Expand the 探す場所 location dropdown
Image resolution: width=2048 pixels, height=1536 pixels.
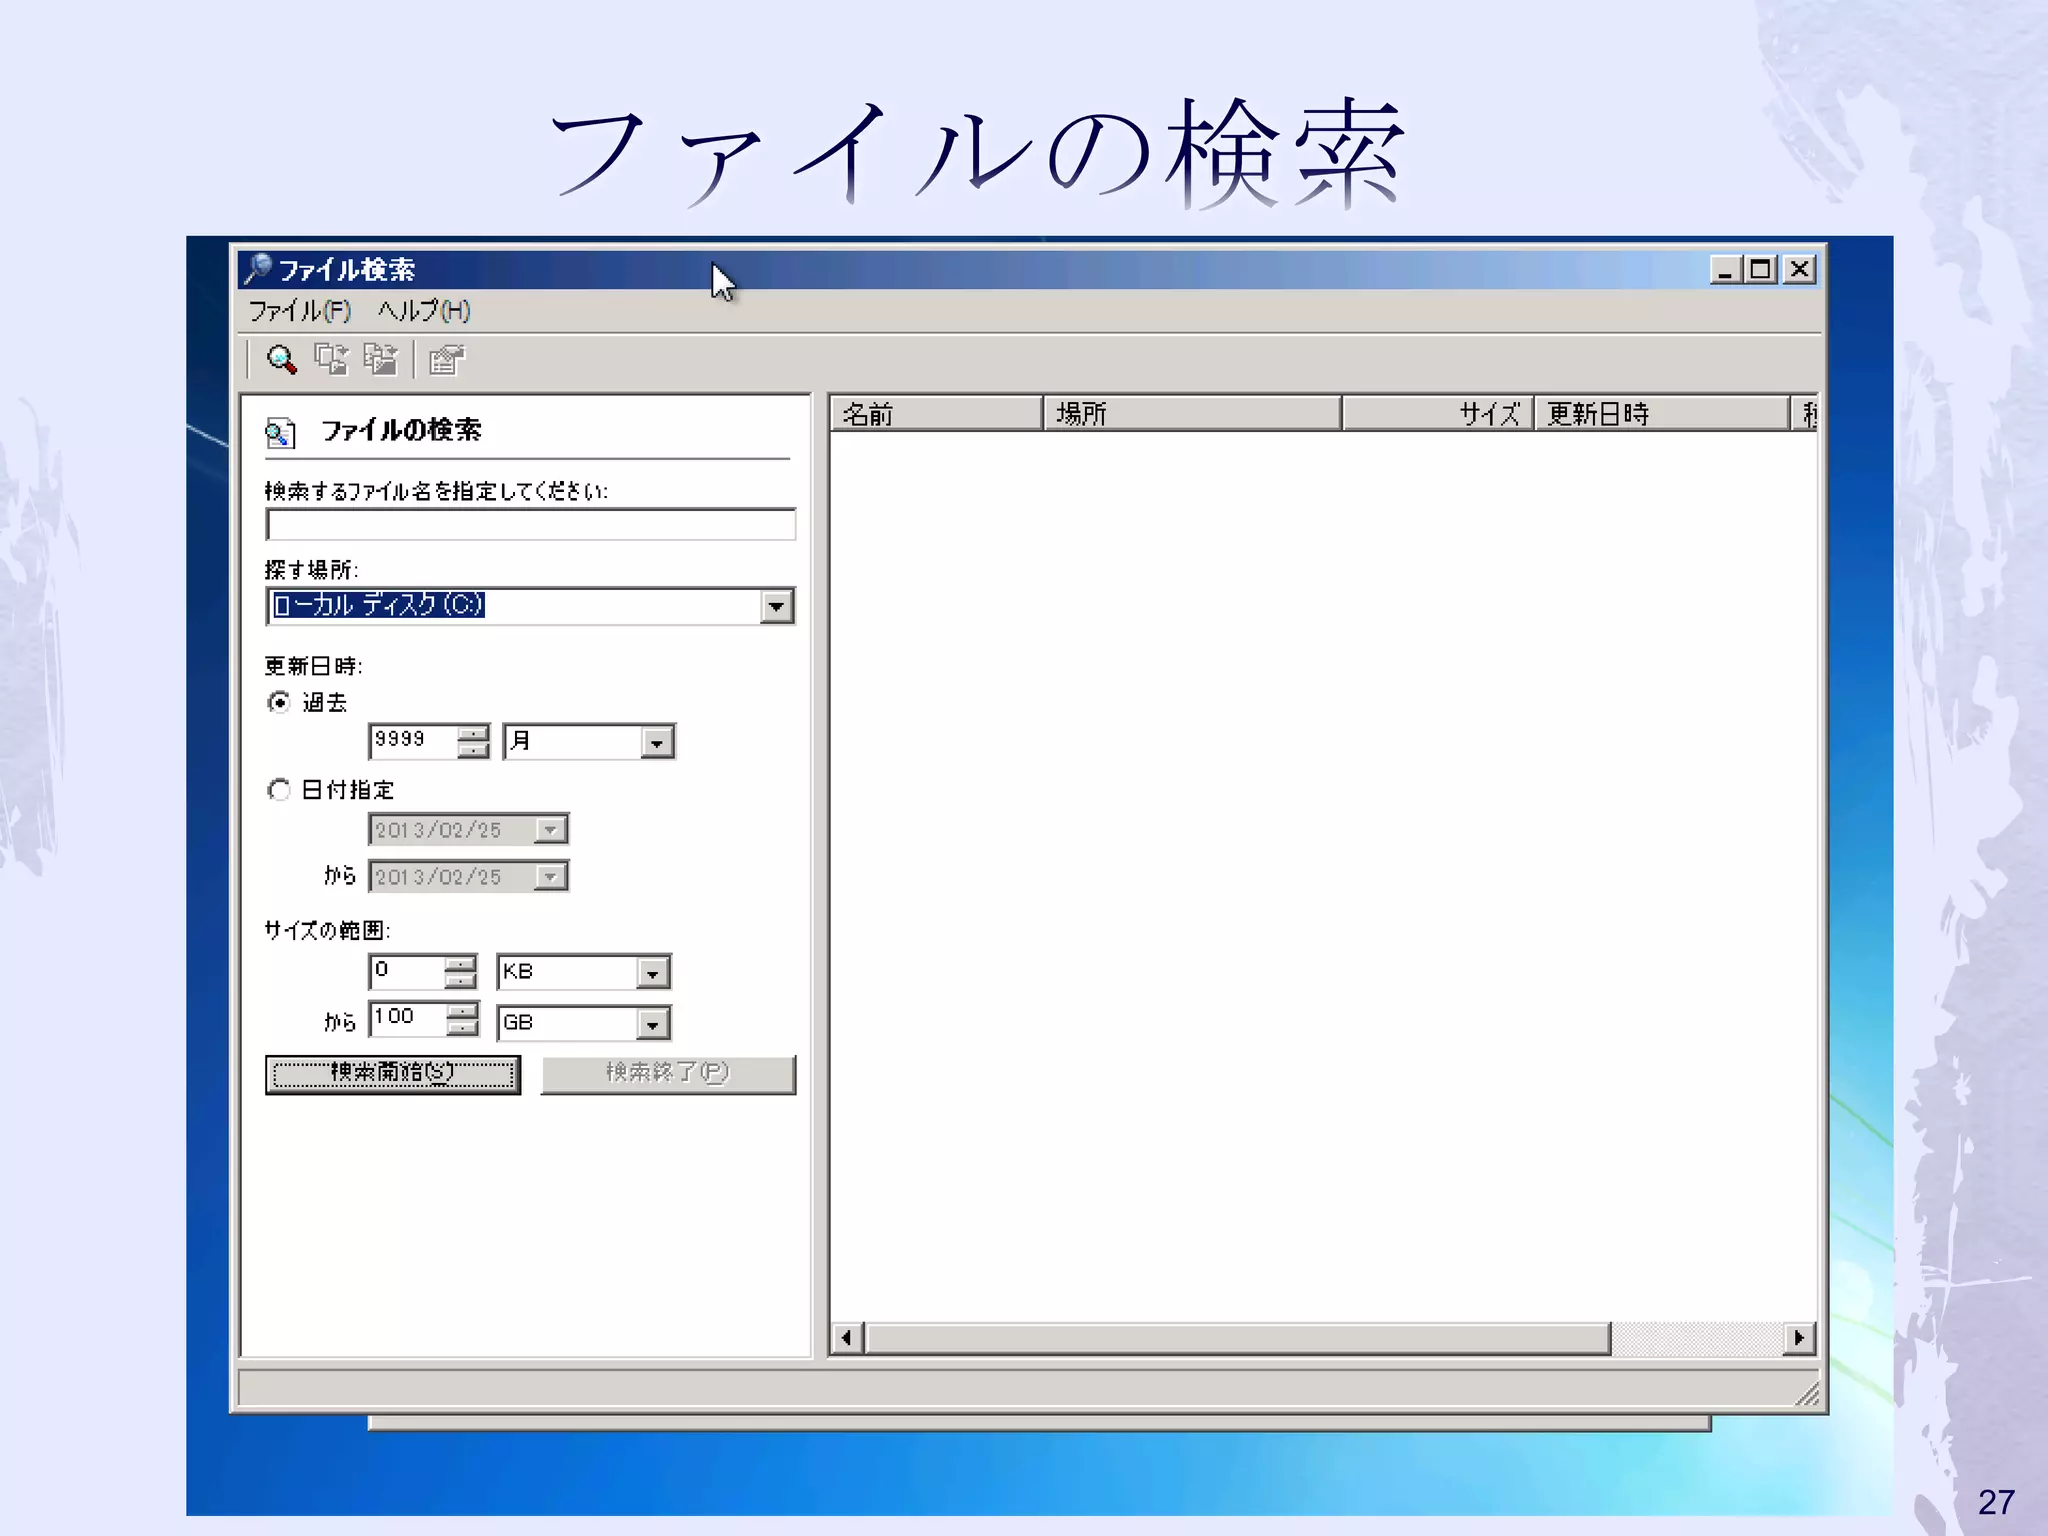point(776,606)
